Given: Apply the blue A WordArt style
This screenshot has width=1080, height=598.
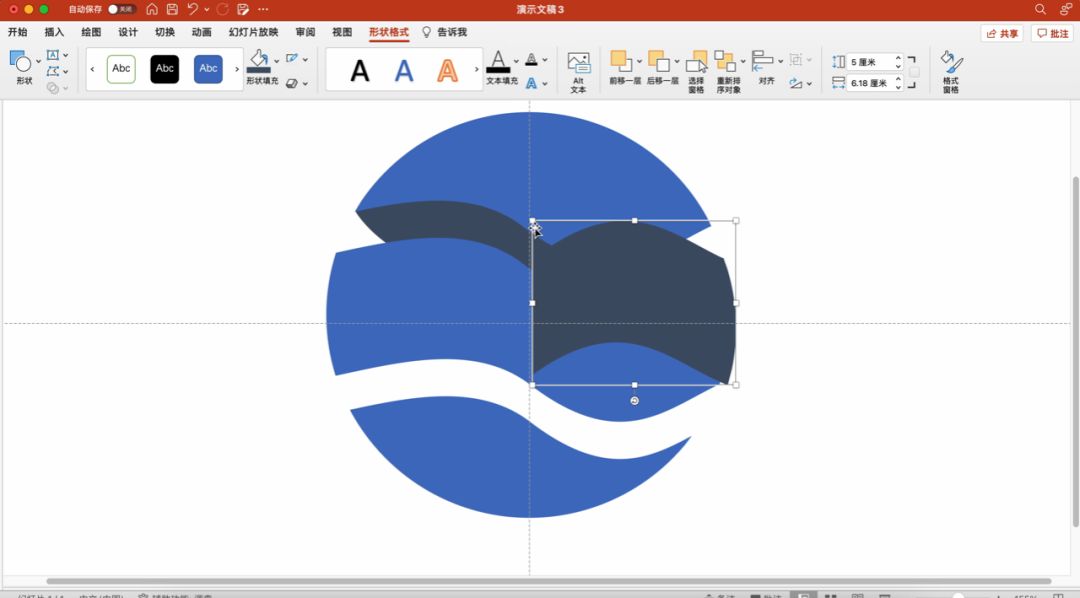Looking at the screenshot, I should (404, 70).
